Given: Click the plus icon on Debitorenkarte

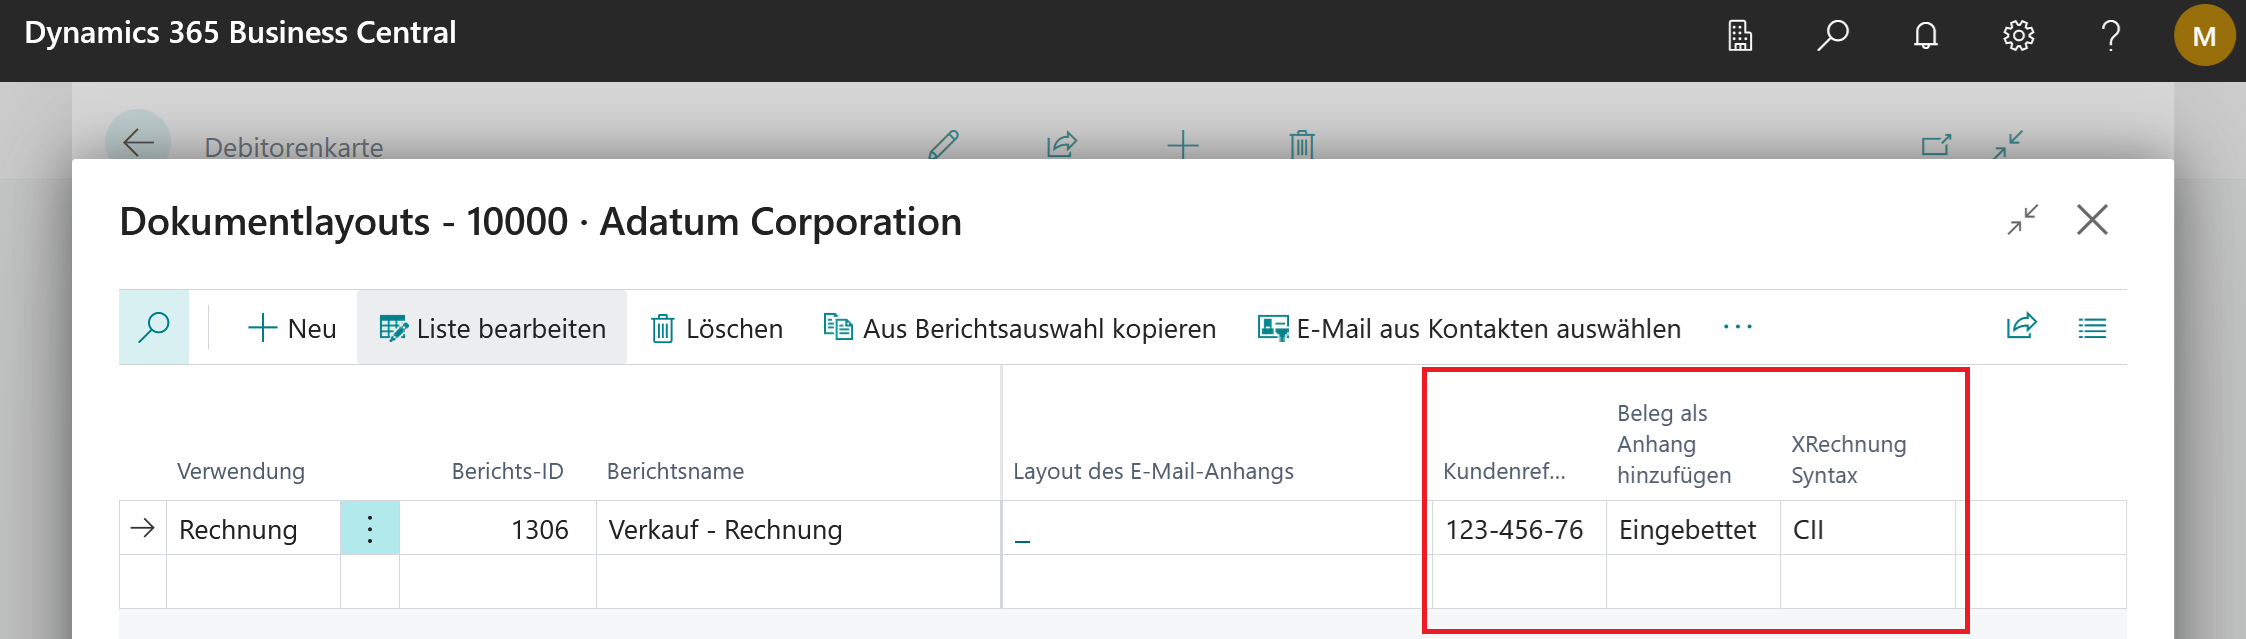Looking at the screenshot, I should 1182,144.
